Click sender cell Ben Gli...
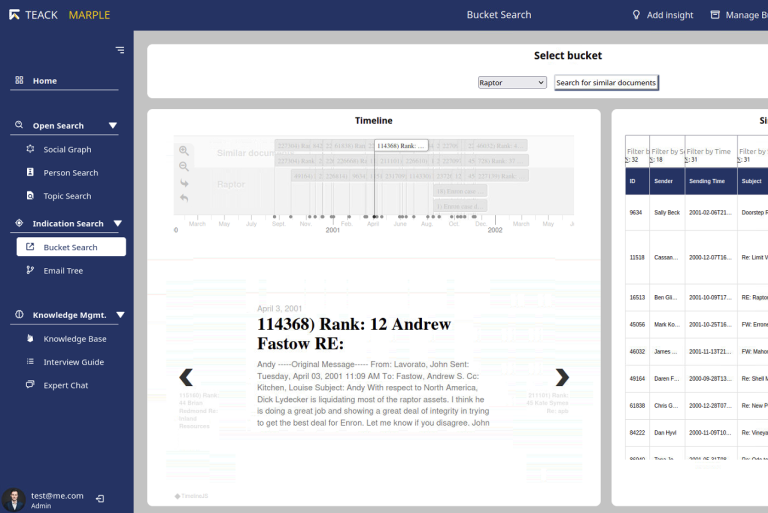Screen dimensions: 768x513 667,297
